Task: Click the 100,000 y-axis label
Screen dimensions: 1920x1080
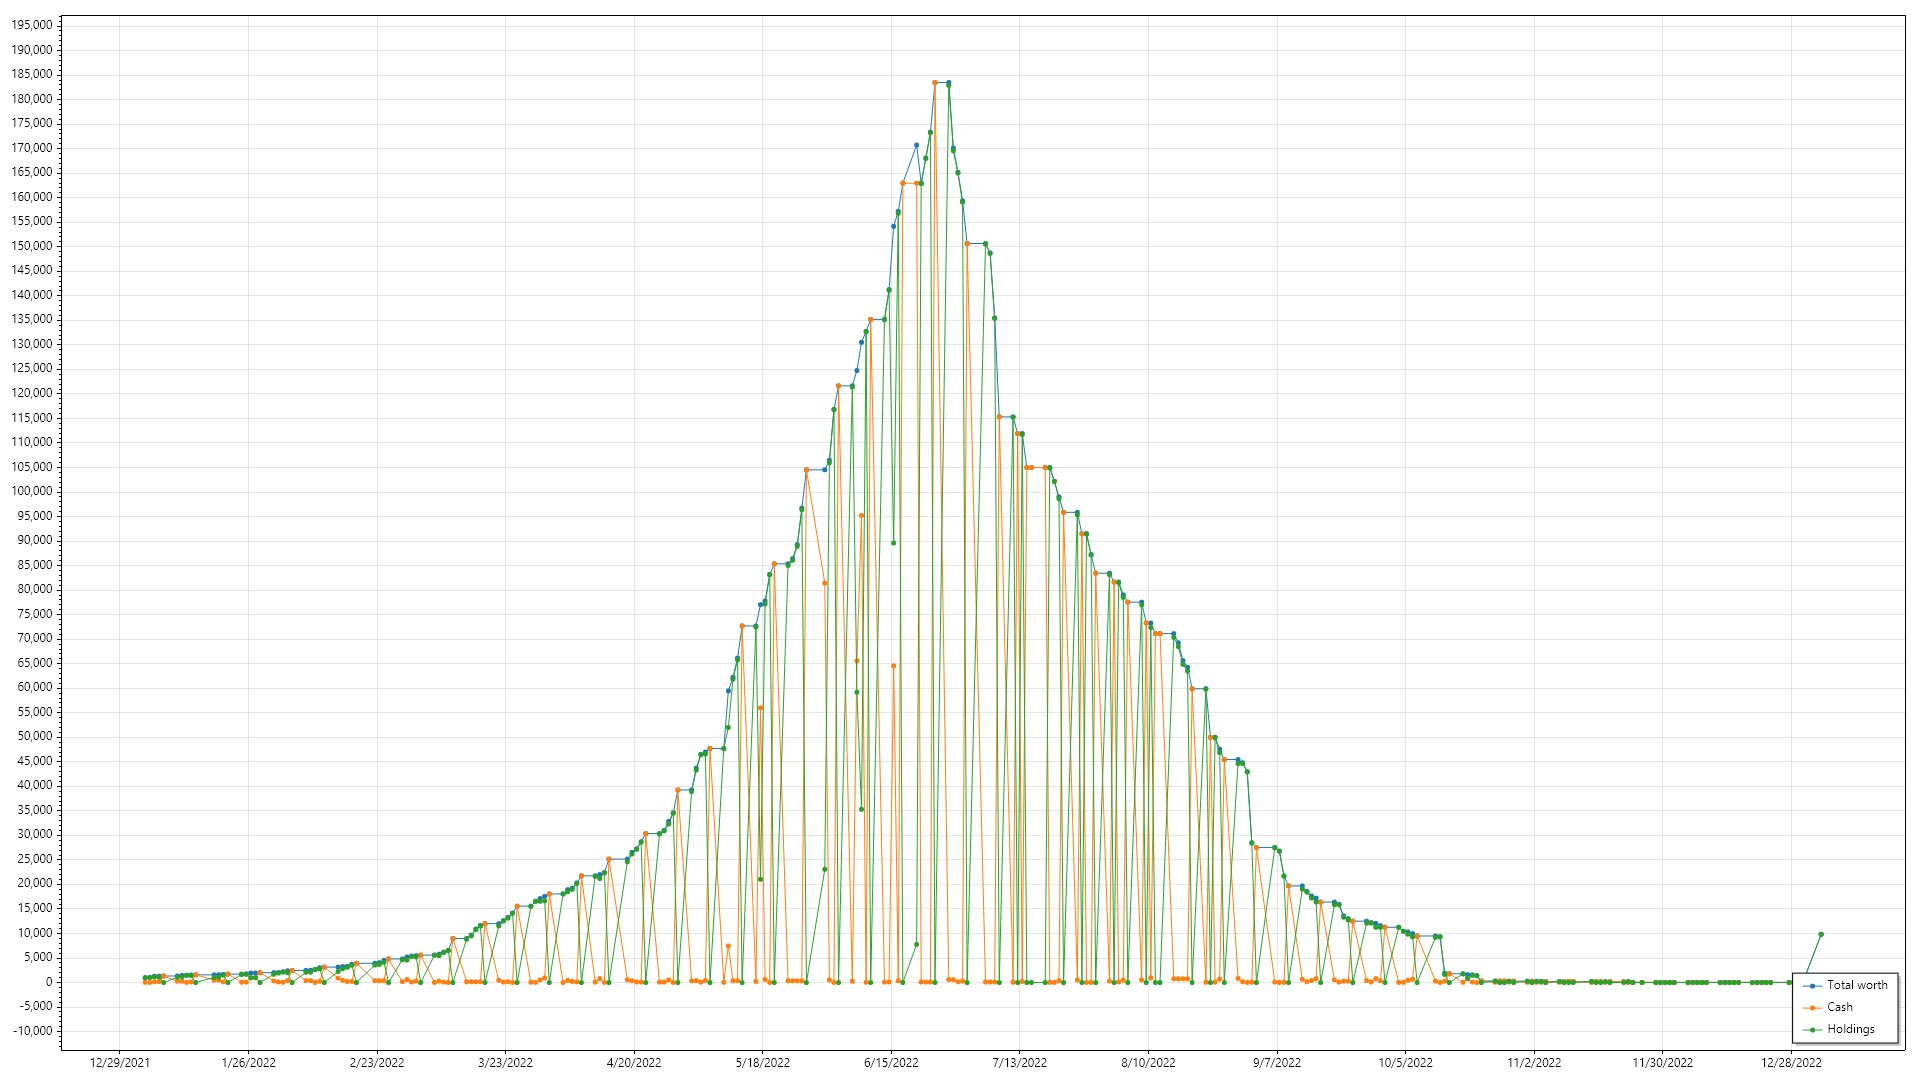Action: coord(32,491)
